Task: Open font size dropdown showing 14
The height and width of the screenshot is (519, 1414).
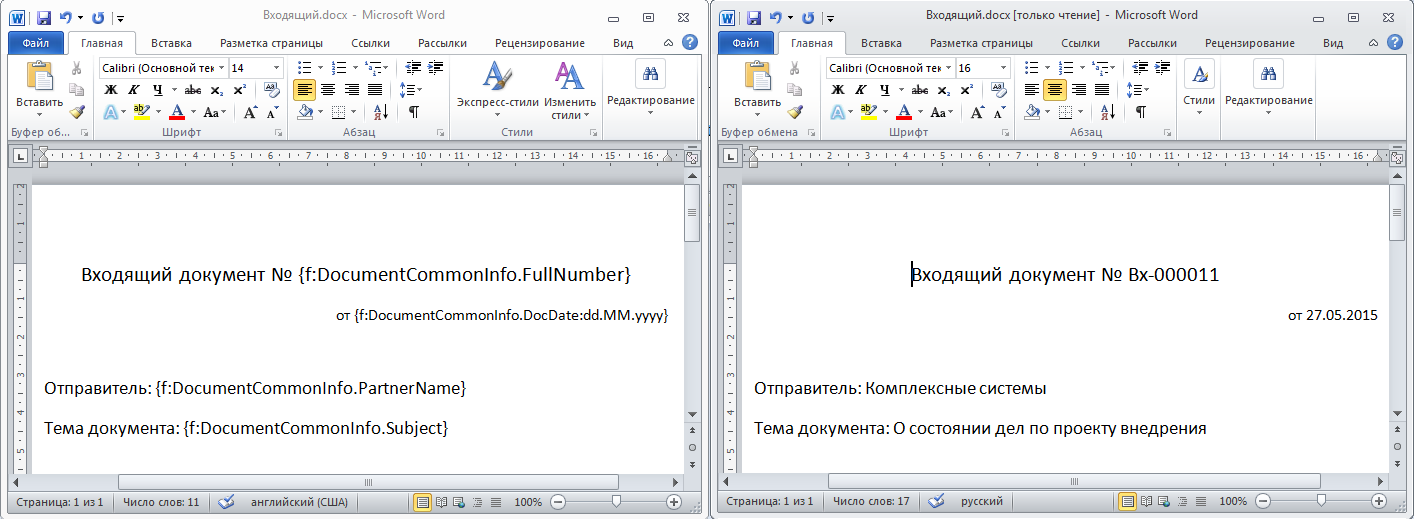Action: click(276, 68)
